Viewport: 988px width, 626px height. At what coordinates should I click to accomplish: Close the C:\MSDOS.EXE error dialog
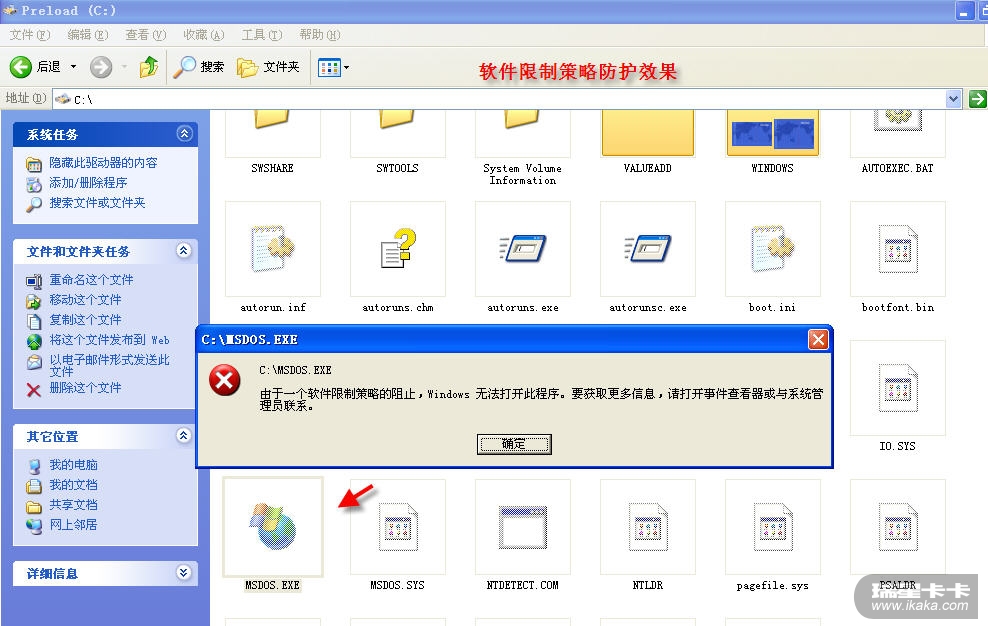[818, 340]
